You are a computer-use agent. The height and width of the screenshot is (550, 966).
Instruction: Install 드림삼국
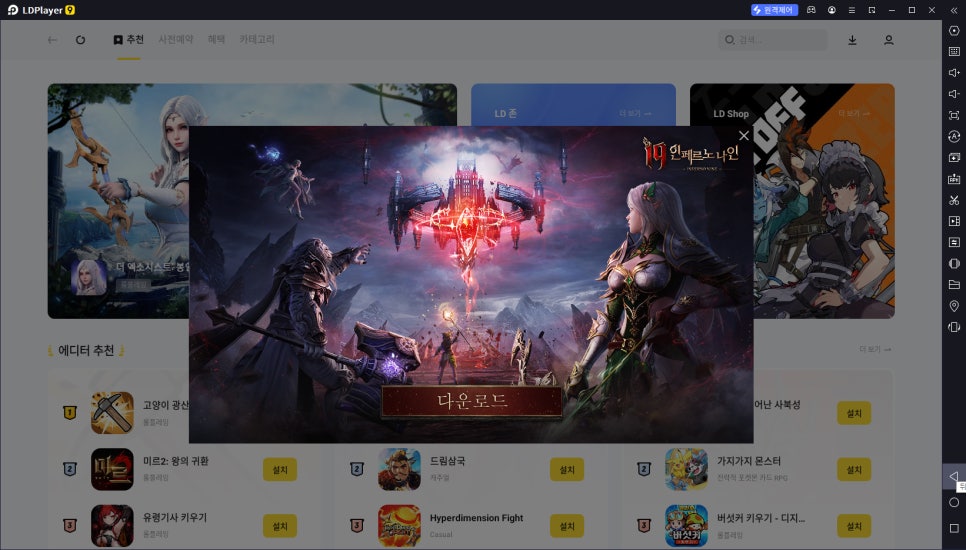[x=567, y=469]
